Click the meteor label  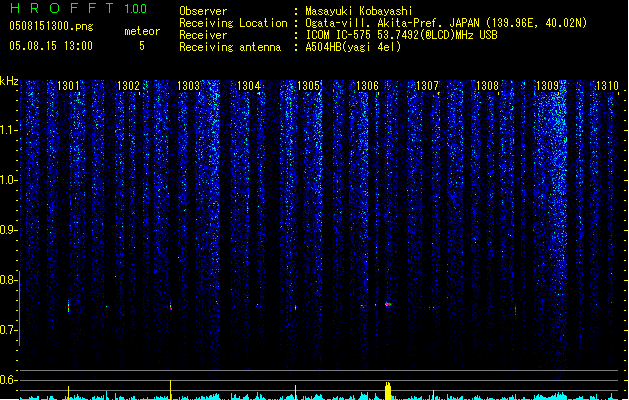[x=142, y=31]
